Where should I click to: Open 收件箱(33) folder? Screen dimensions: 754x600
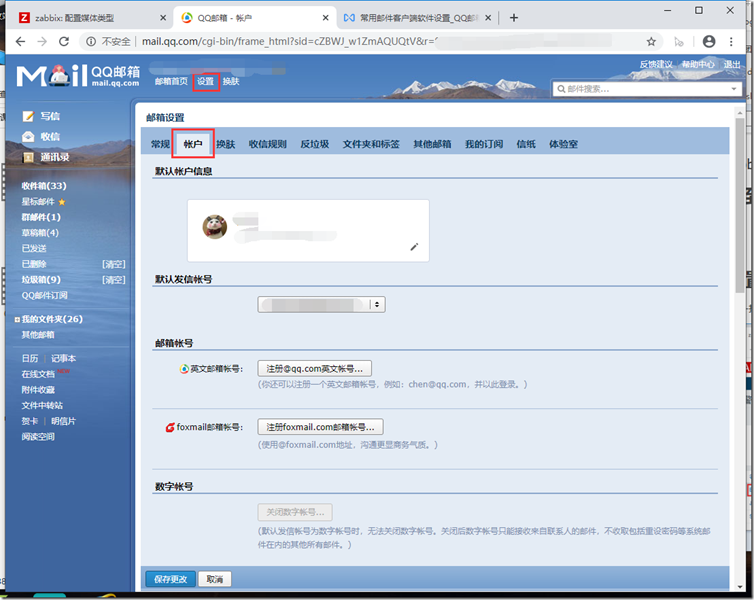click(44, 186)
